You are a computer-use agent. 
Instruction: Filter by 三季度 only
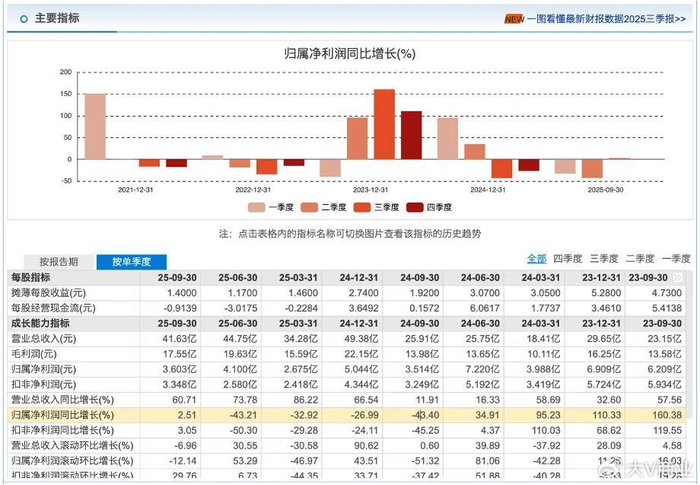604,259
